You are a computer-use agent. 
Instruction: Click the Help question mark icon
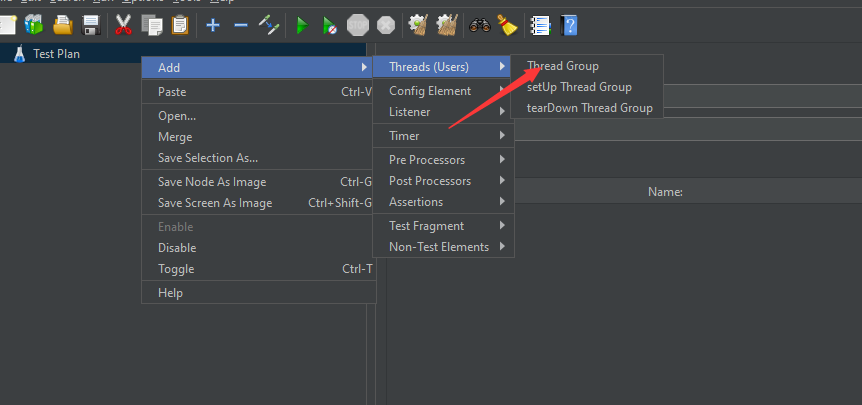(x=569, y=25)
